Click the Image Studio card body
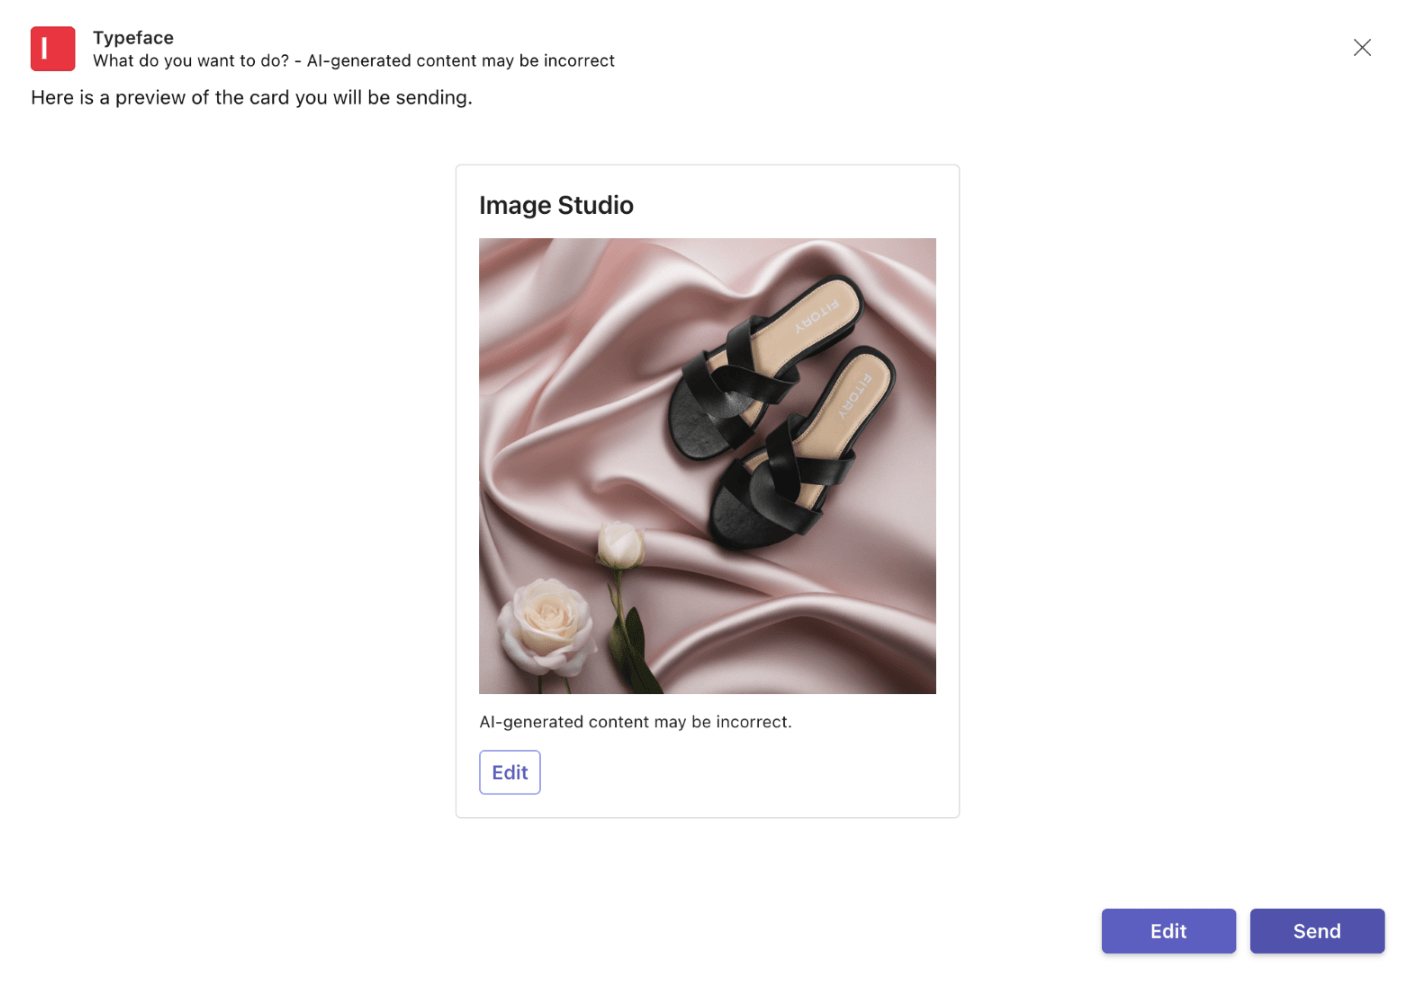 click(707, 490)
